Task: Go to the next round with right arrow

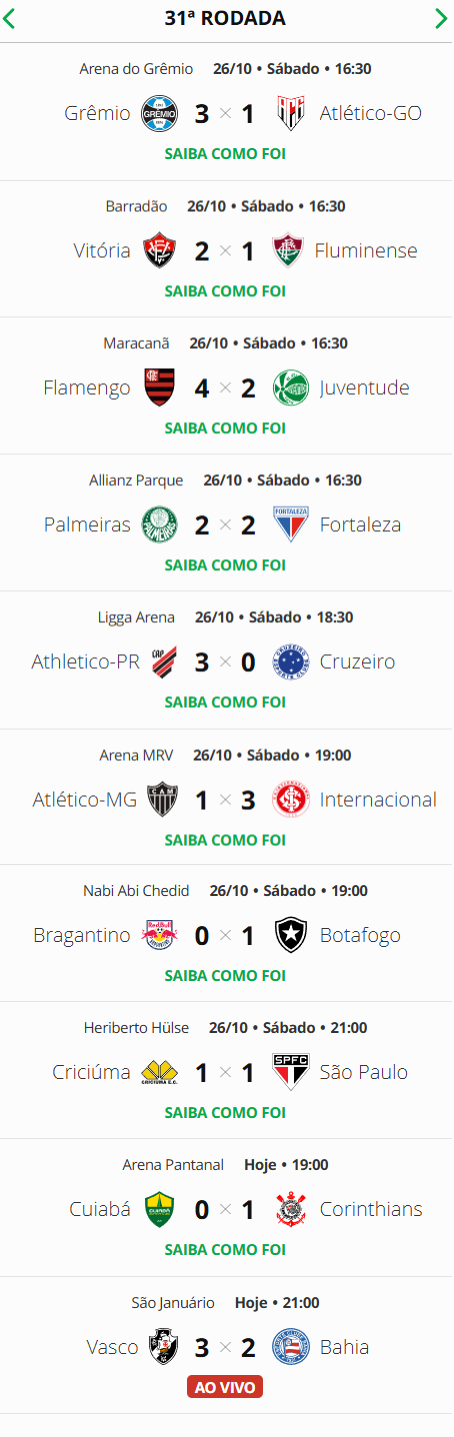Action: [442, 18]
